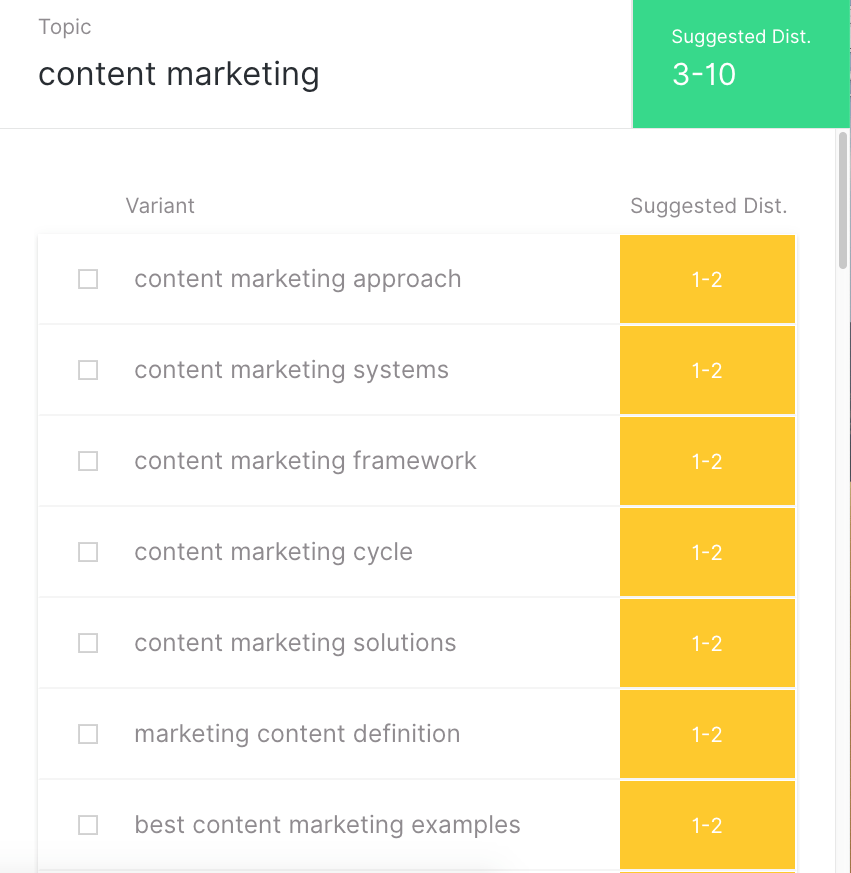Select the content marketing approach variant text

298,279
